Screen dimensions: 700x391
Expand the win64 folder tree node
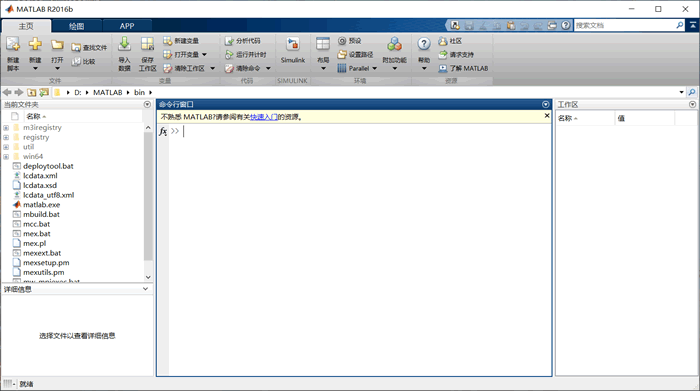tap(6, 157)
